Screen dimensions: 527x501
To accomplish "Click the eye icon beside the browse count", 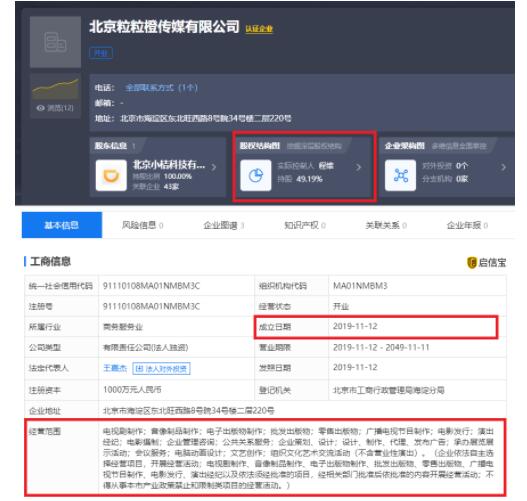I will [x=41, y=108].
